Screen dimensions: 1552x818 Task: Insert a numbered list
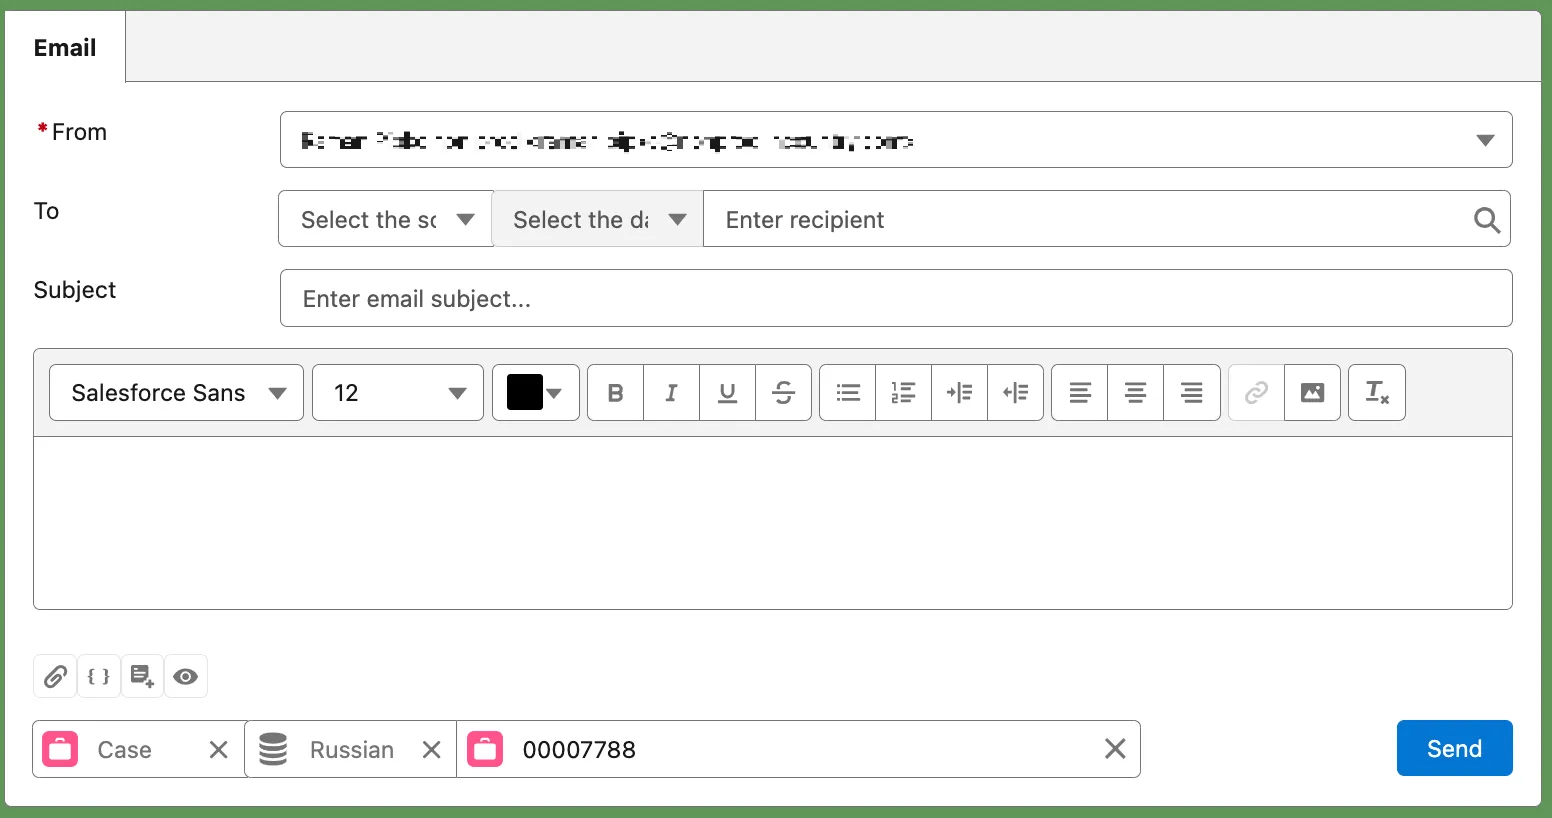[x=903, y=393]
